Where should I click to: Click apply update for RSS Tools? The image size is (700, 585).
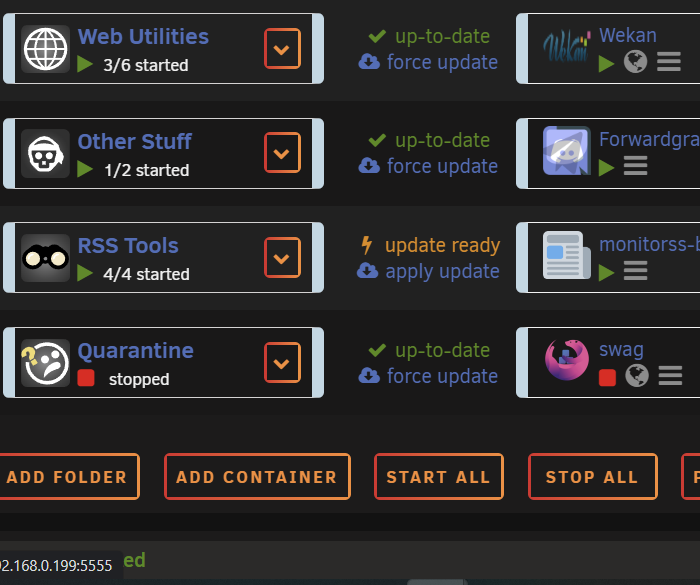coord(442,271)
